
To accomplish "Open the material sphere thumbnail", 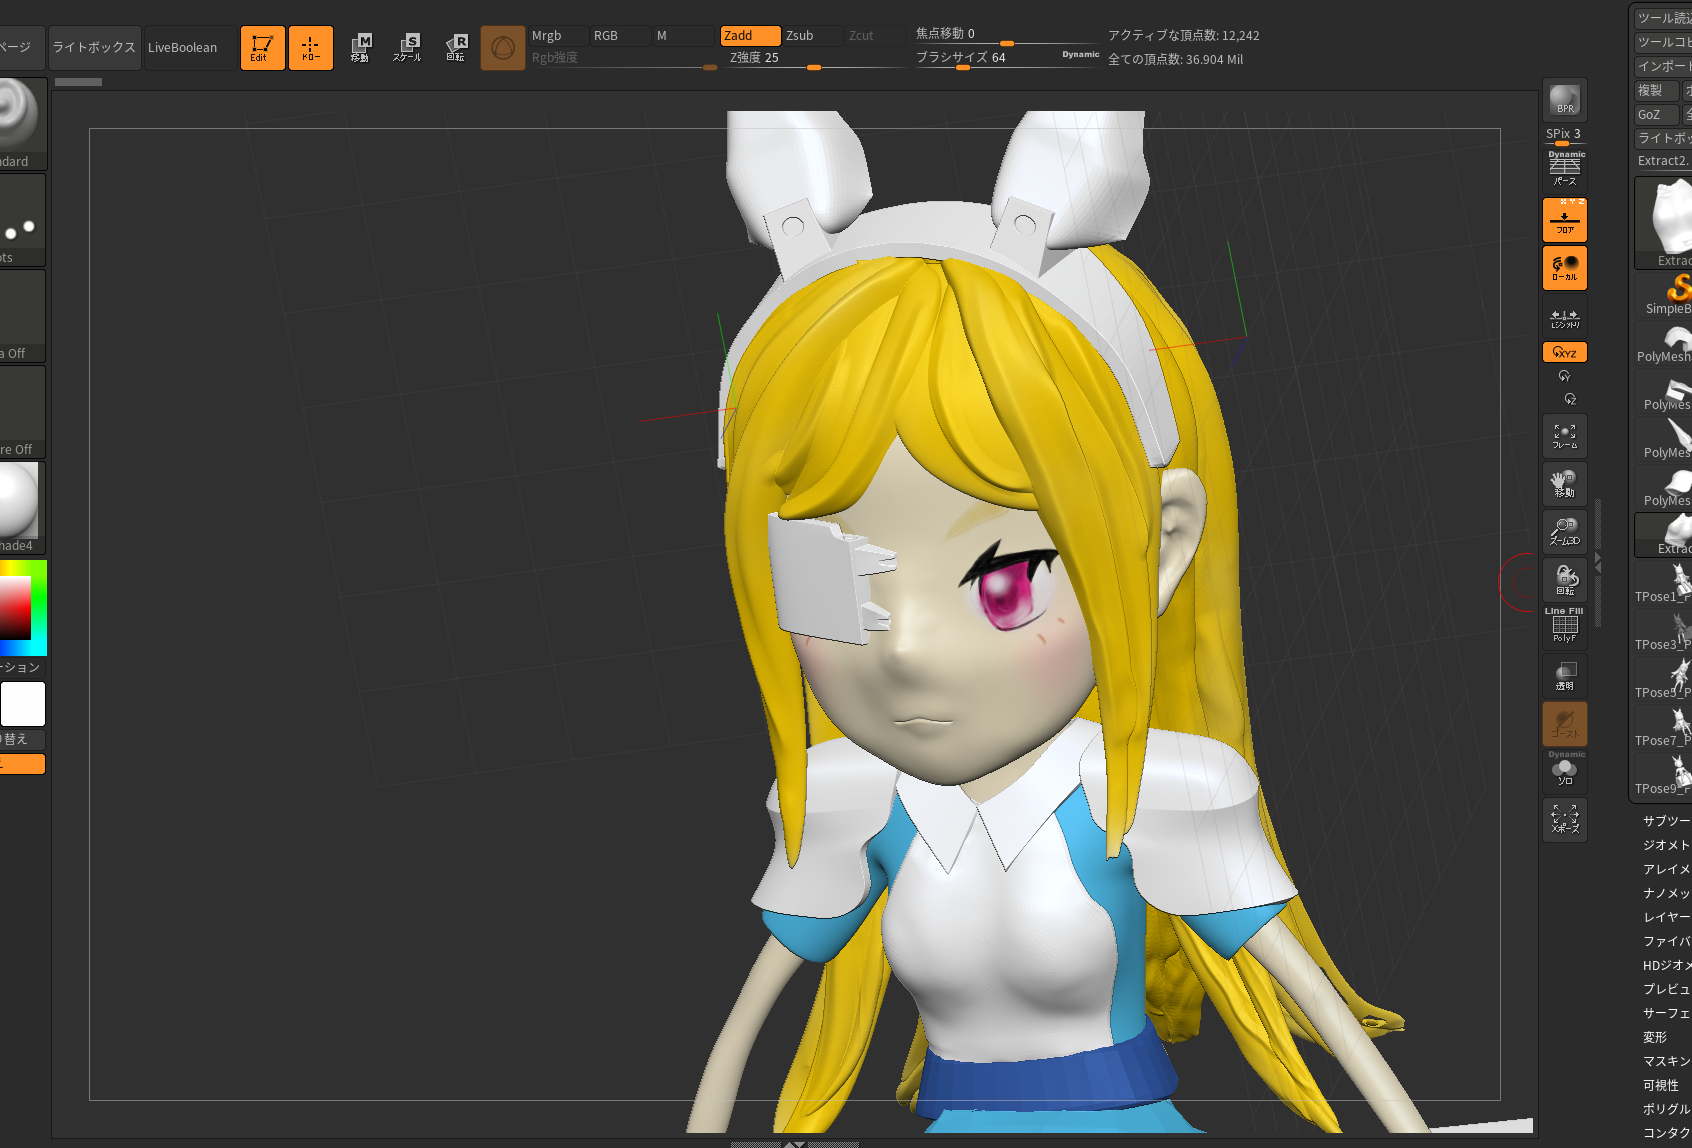I will [x=22, y=507].
